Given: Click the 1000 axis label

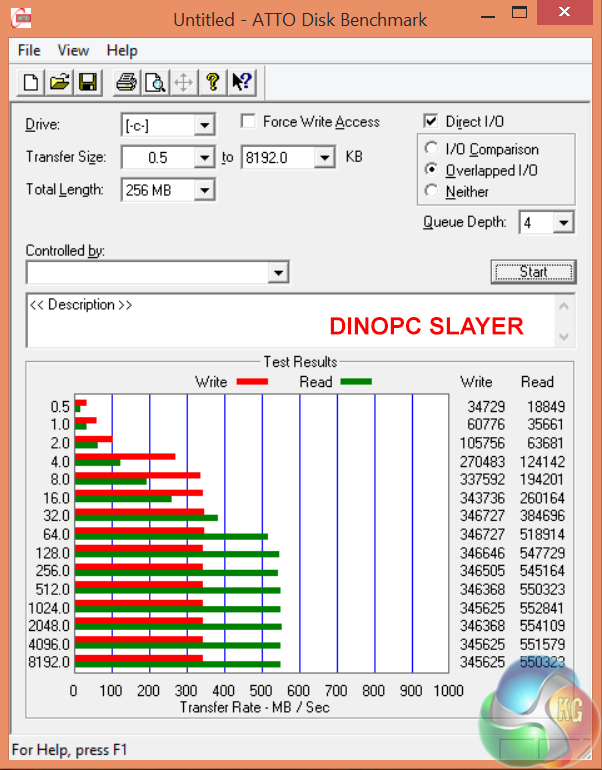Looking at the screenshot, I should (448, 690).
